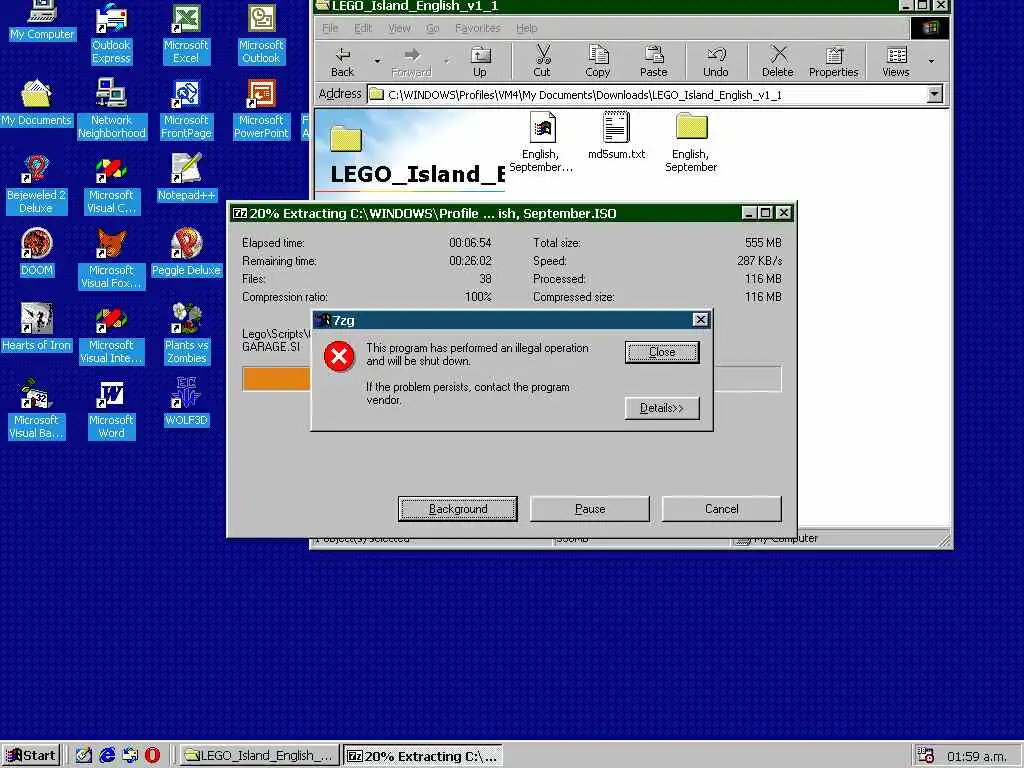The image size is (1024, 768).
Task: Click orange extraction progress bar
Action: click(276, 379)
